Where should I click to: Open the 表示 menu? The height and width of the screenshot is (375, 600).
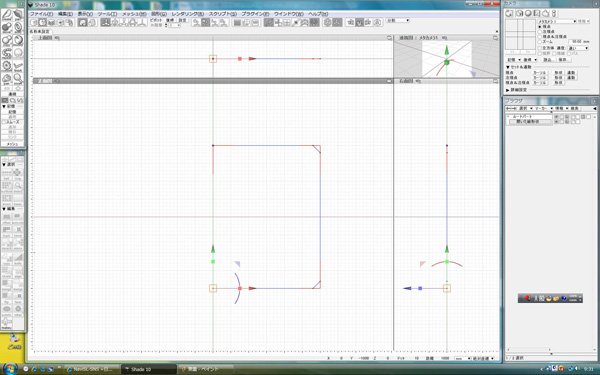[85, 14]
